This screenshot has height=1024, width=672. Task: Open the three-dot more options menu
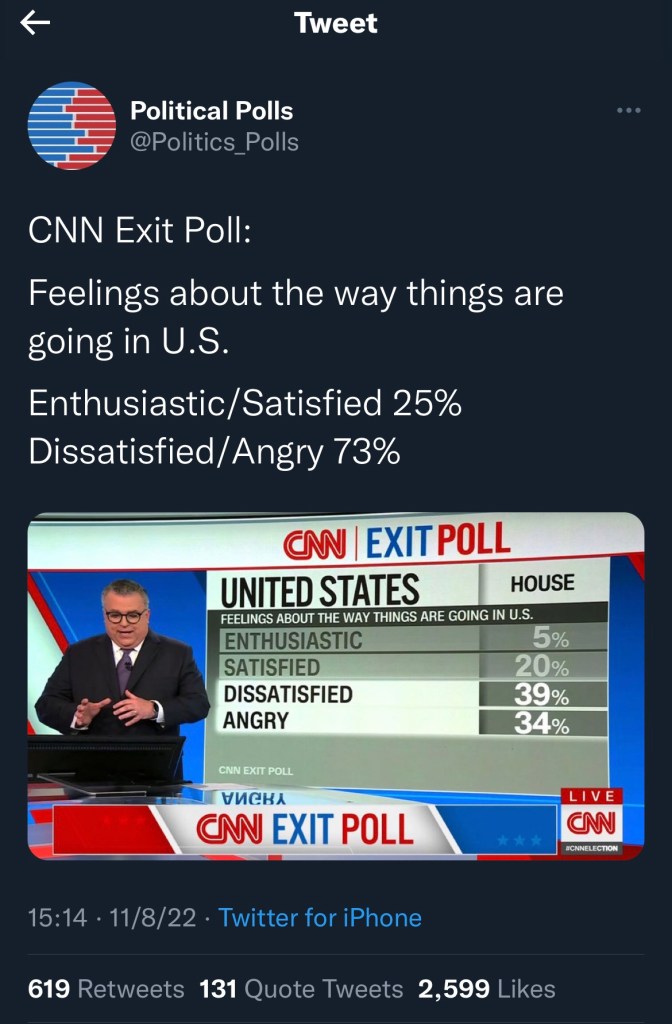pyautogui.click(x=628, y=110)
